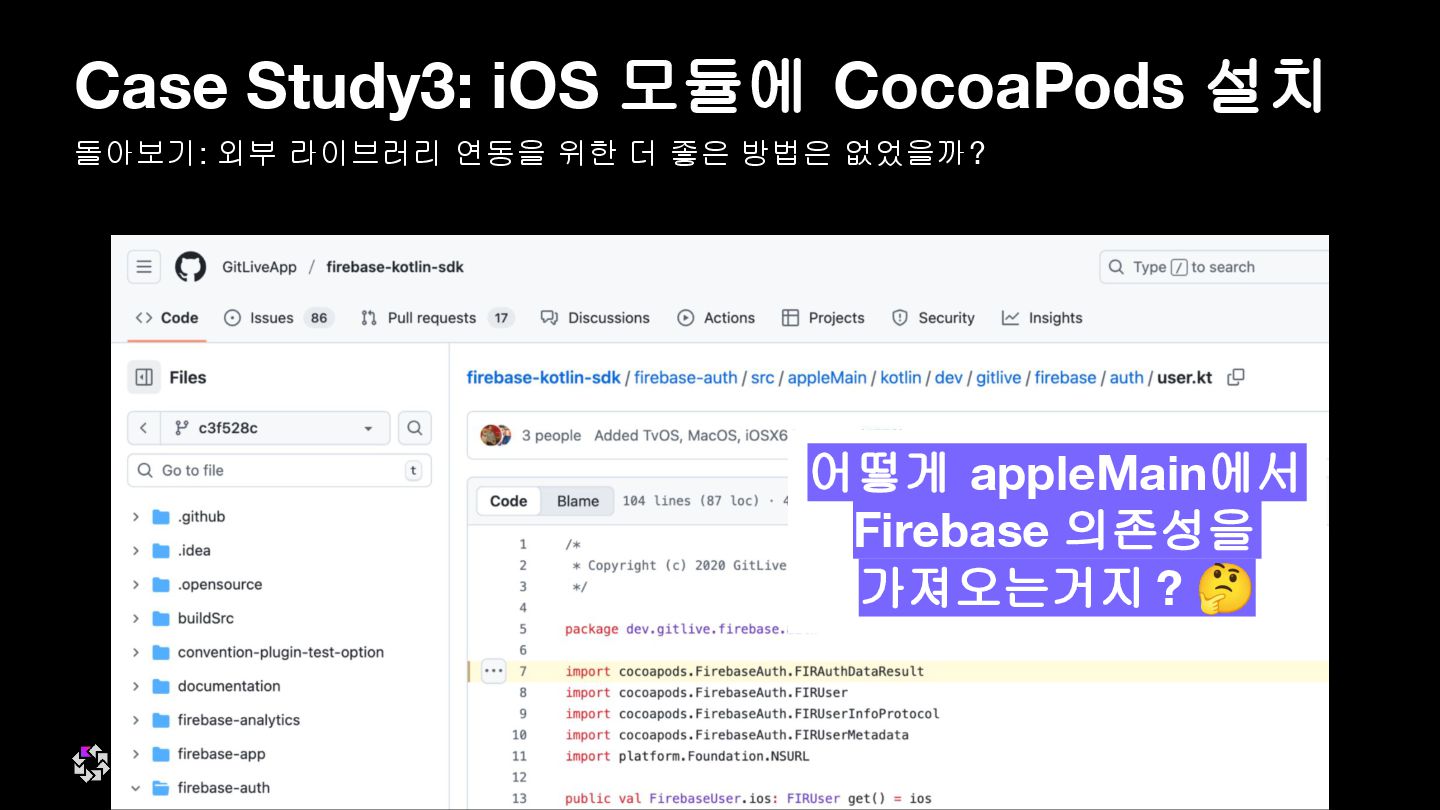Open the 'Added TvOS, MacOS' commit message
Viewport: 1440px width, 810px height.
690,435
